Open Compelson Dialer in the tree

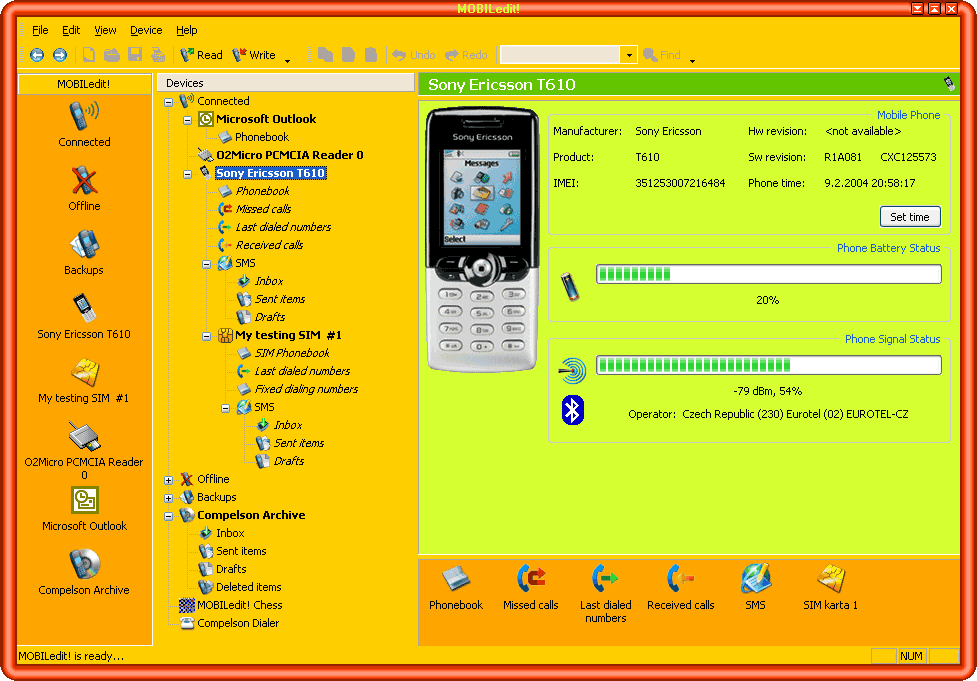pyautogui.click(x=238, y=623)
